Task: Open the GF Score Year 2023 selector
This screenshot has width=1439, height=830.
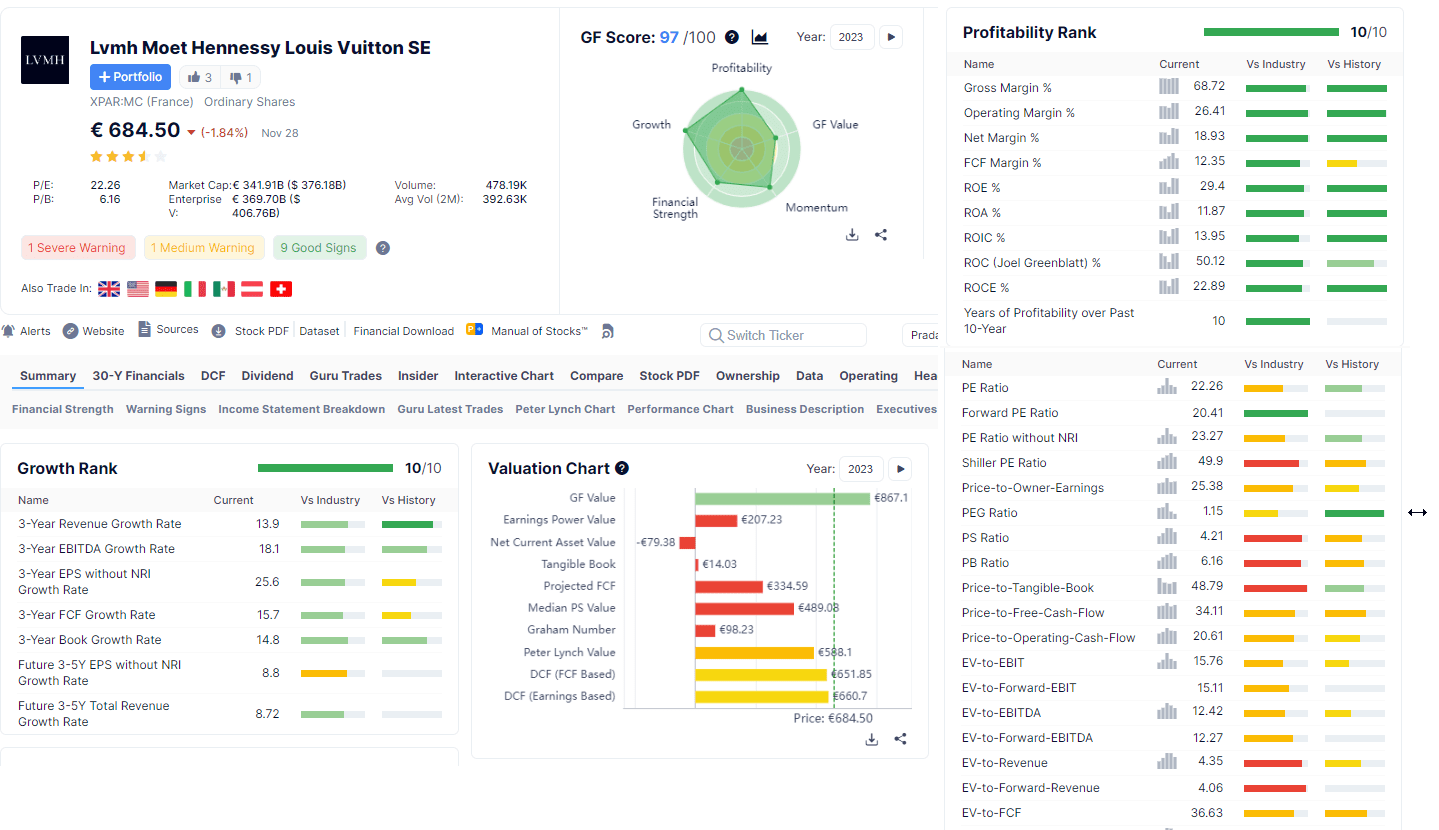Action: point(851,37)
